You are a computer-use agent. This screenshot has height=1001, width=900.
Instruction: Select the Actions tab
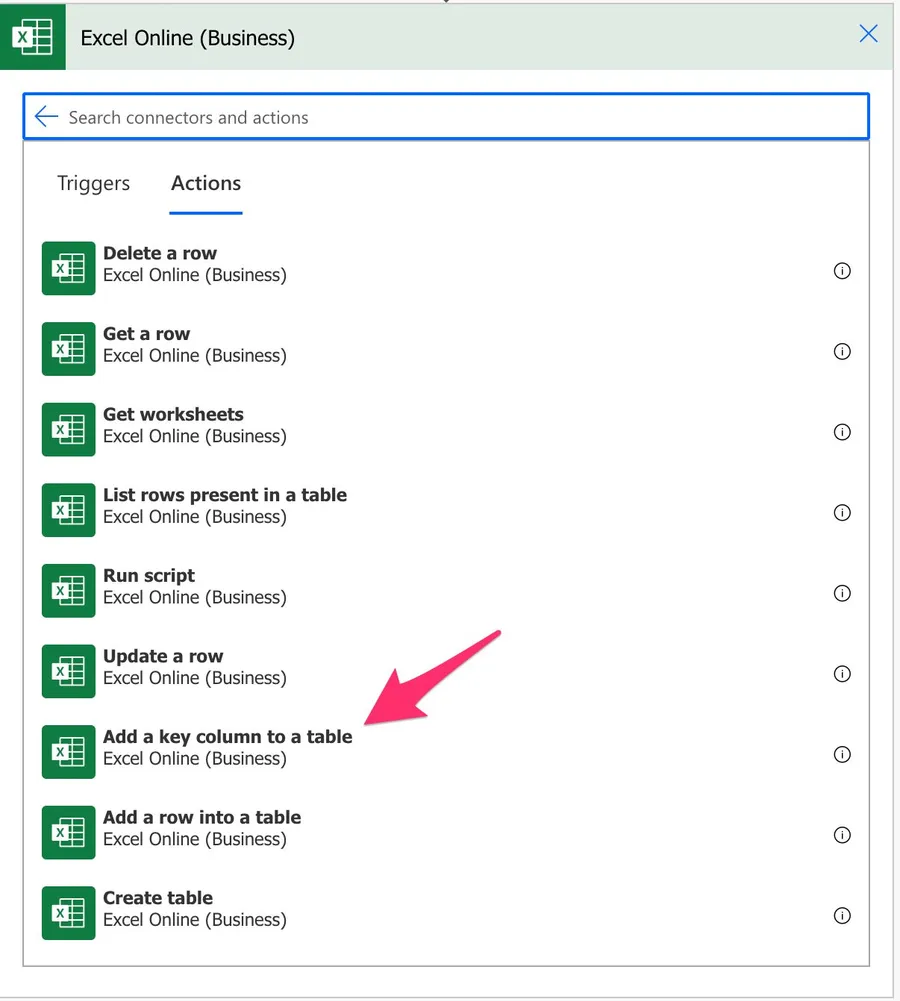click(206, 183)
